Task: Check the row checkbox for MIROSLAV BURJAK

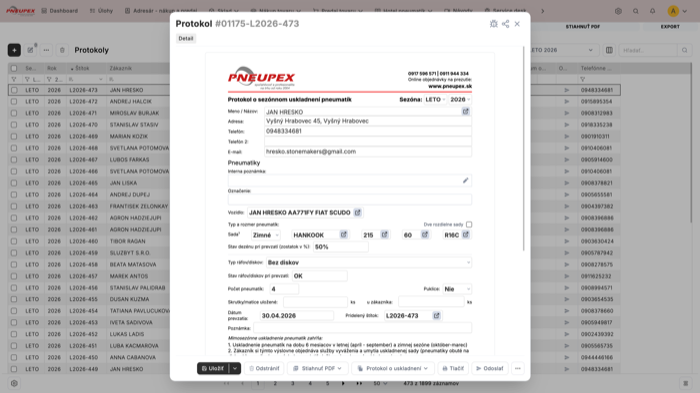Action: [14, 113]
